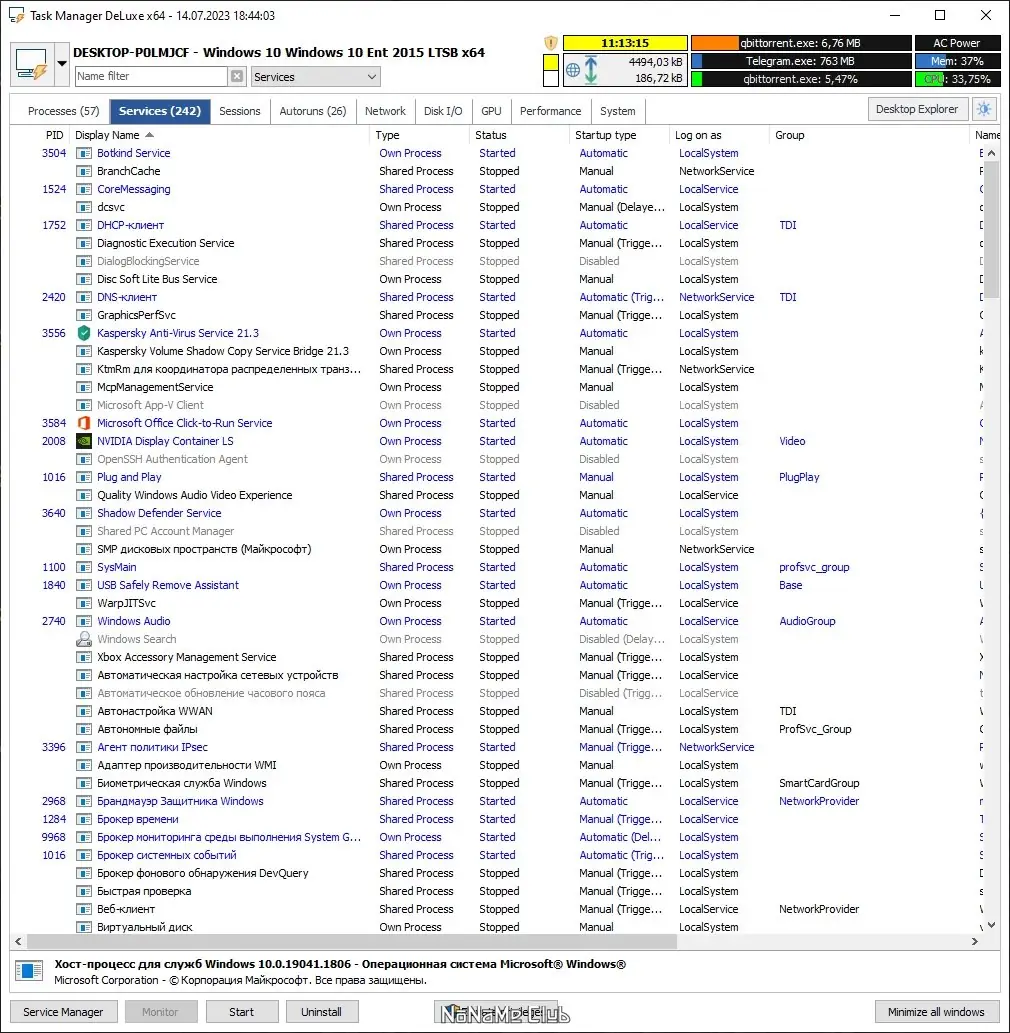Sort by Display Name column header

(219, 135)
